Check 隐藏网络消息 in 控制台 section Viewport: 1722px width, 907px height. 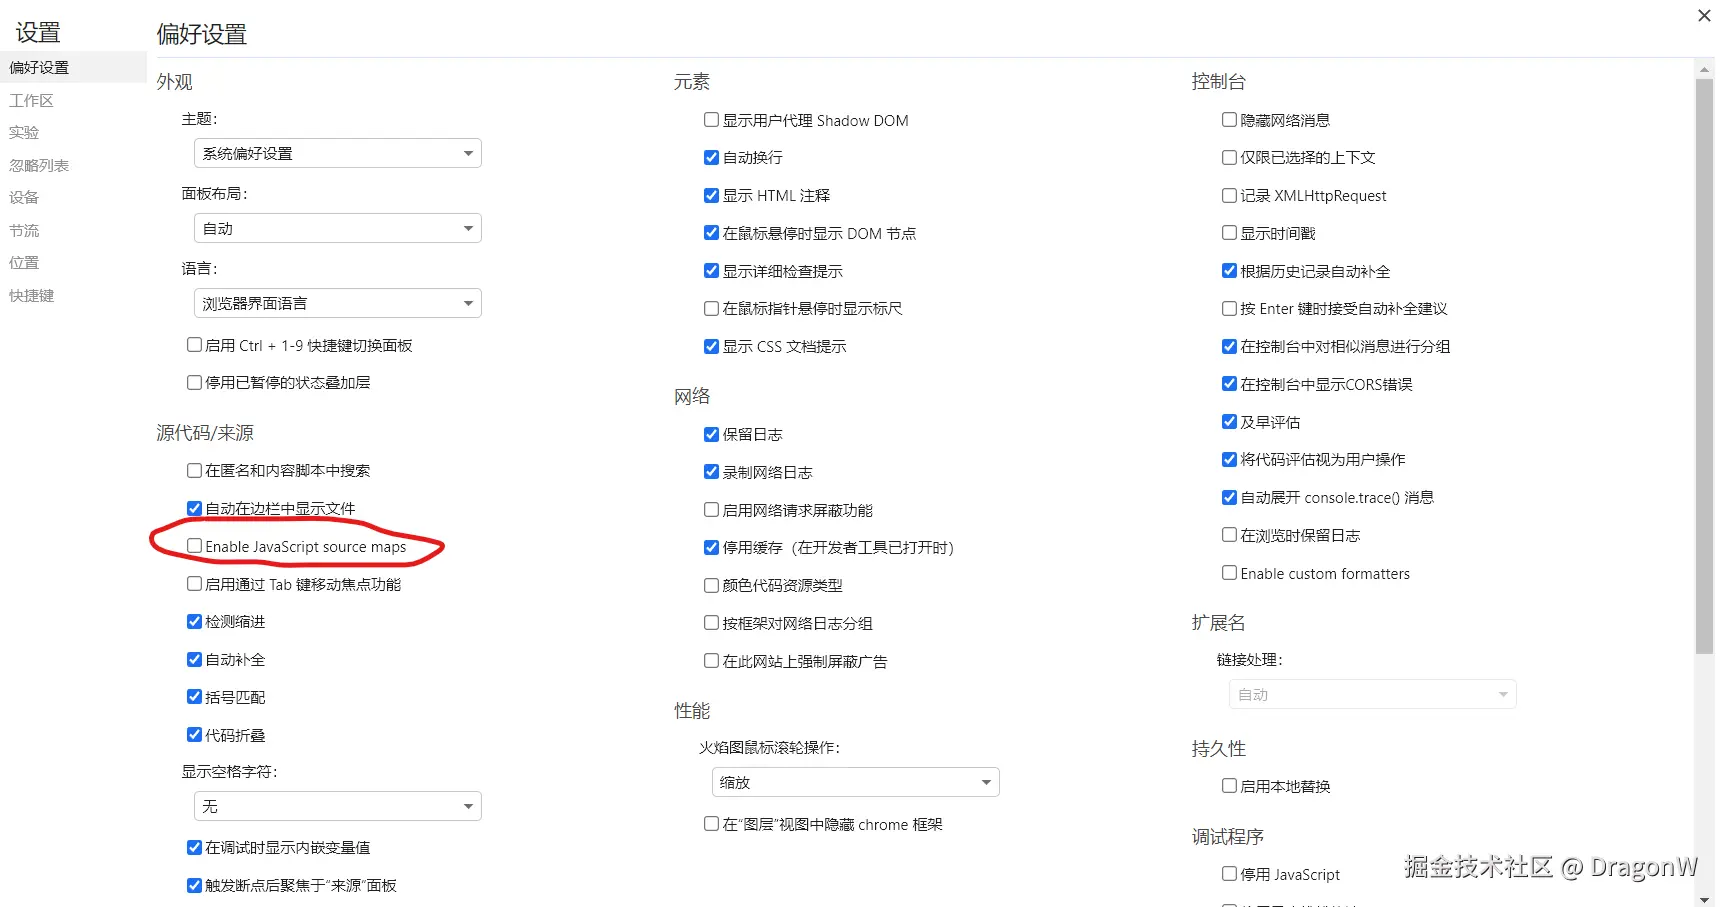click(1228, 119)
